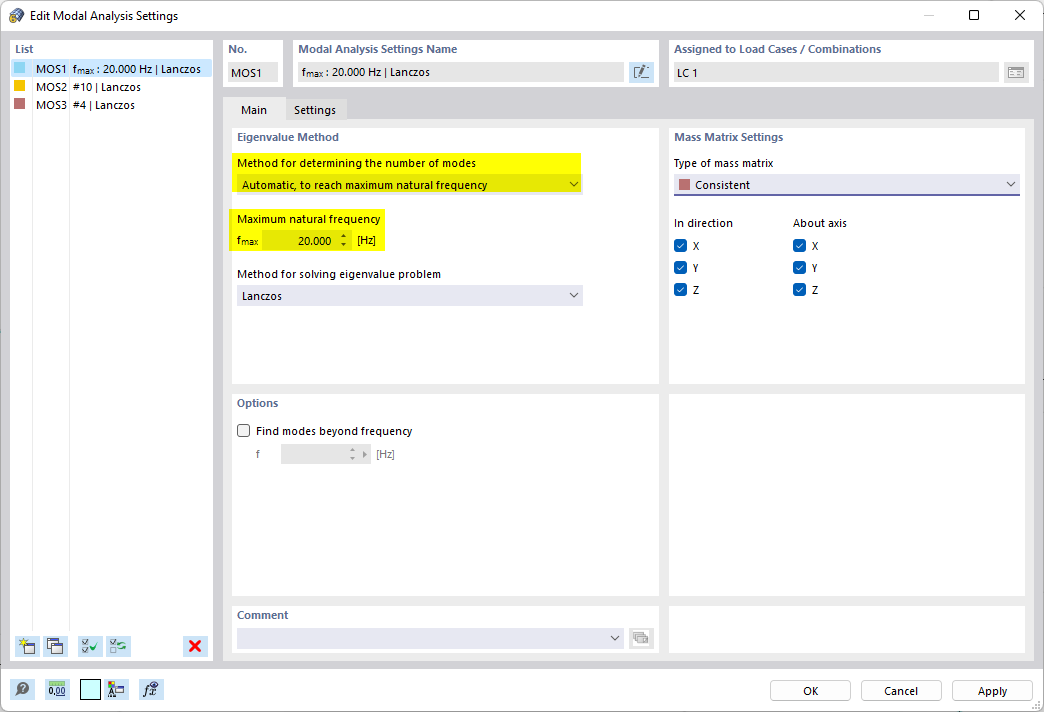
Task: Open the formula fx icon
Action: tap(151, 689)
